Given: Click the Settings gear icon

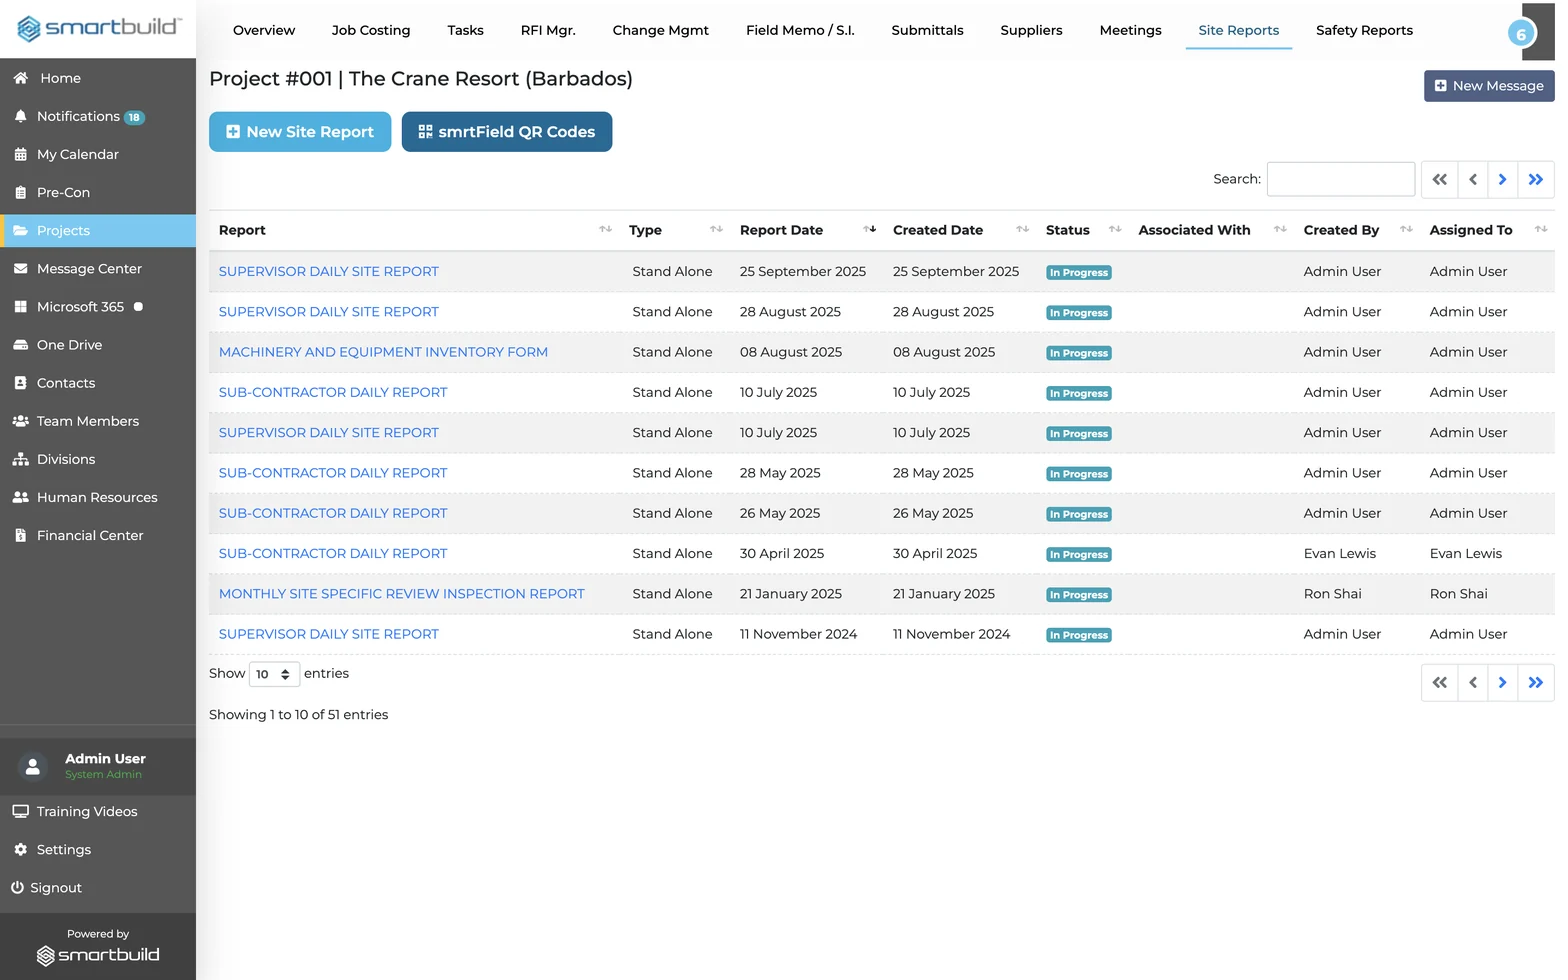Looking at the screenshot, I should (20, 849).
